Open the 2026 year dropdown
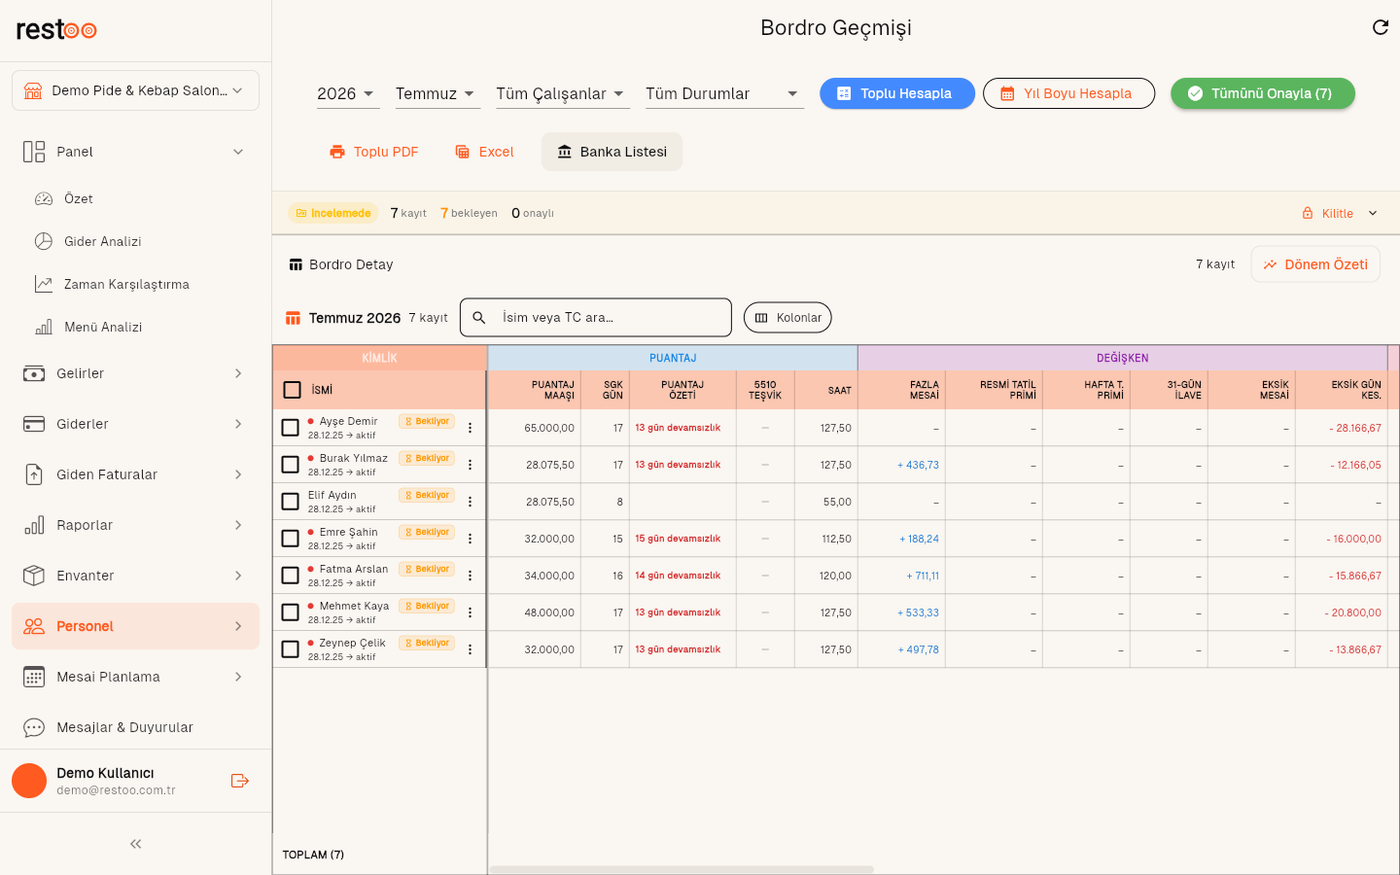 point(347,94)
